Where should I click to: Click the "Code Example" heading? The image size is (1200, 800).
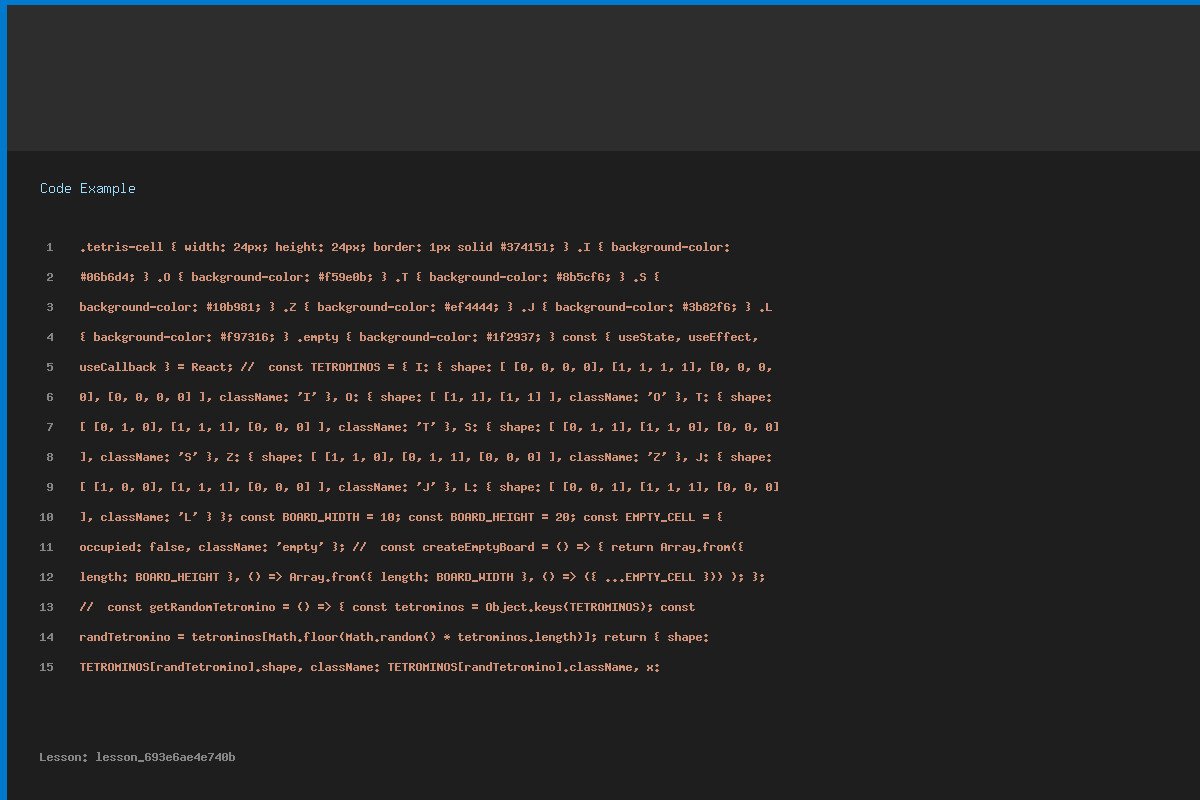point(88,188)
